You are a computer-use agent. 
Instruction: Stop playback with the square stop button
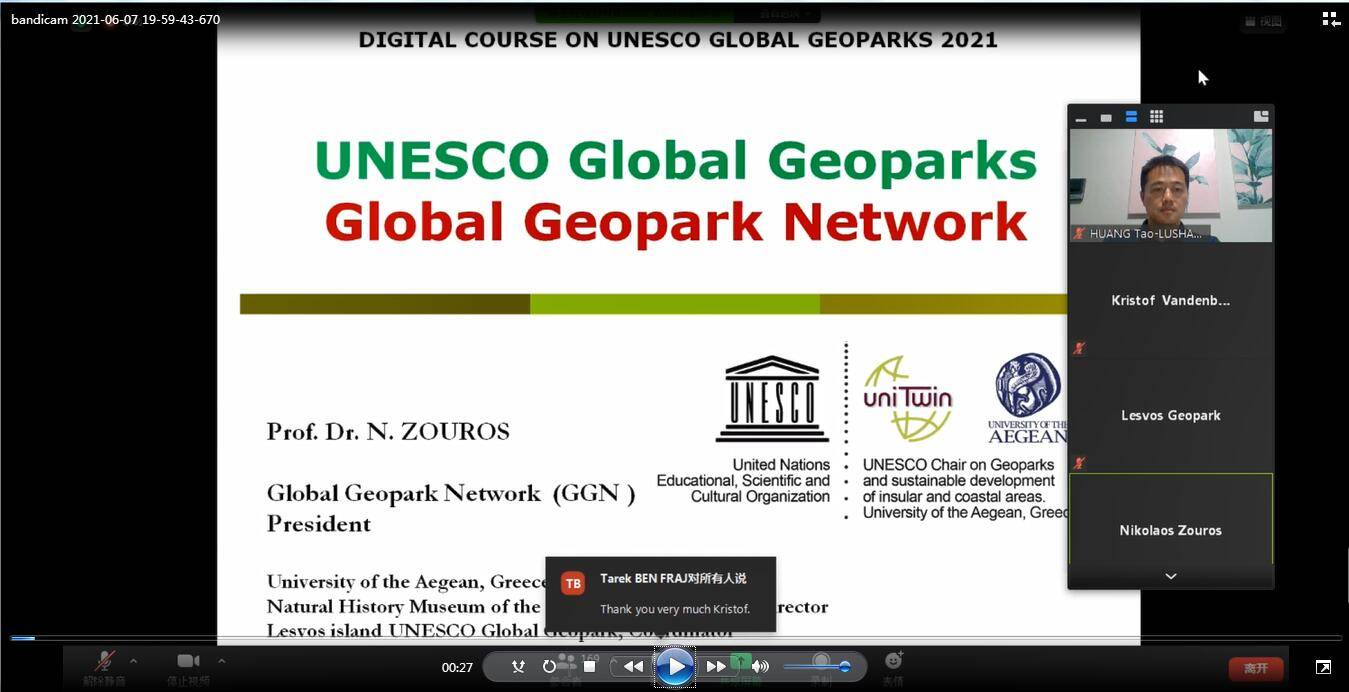[590, 666]
